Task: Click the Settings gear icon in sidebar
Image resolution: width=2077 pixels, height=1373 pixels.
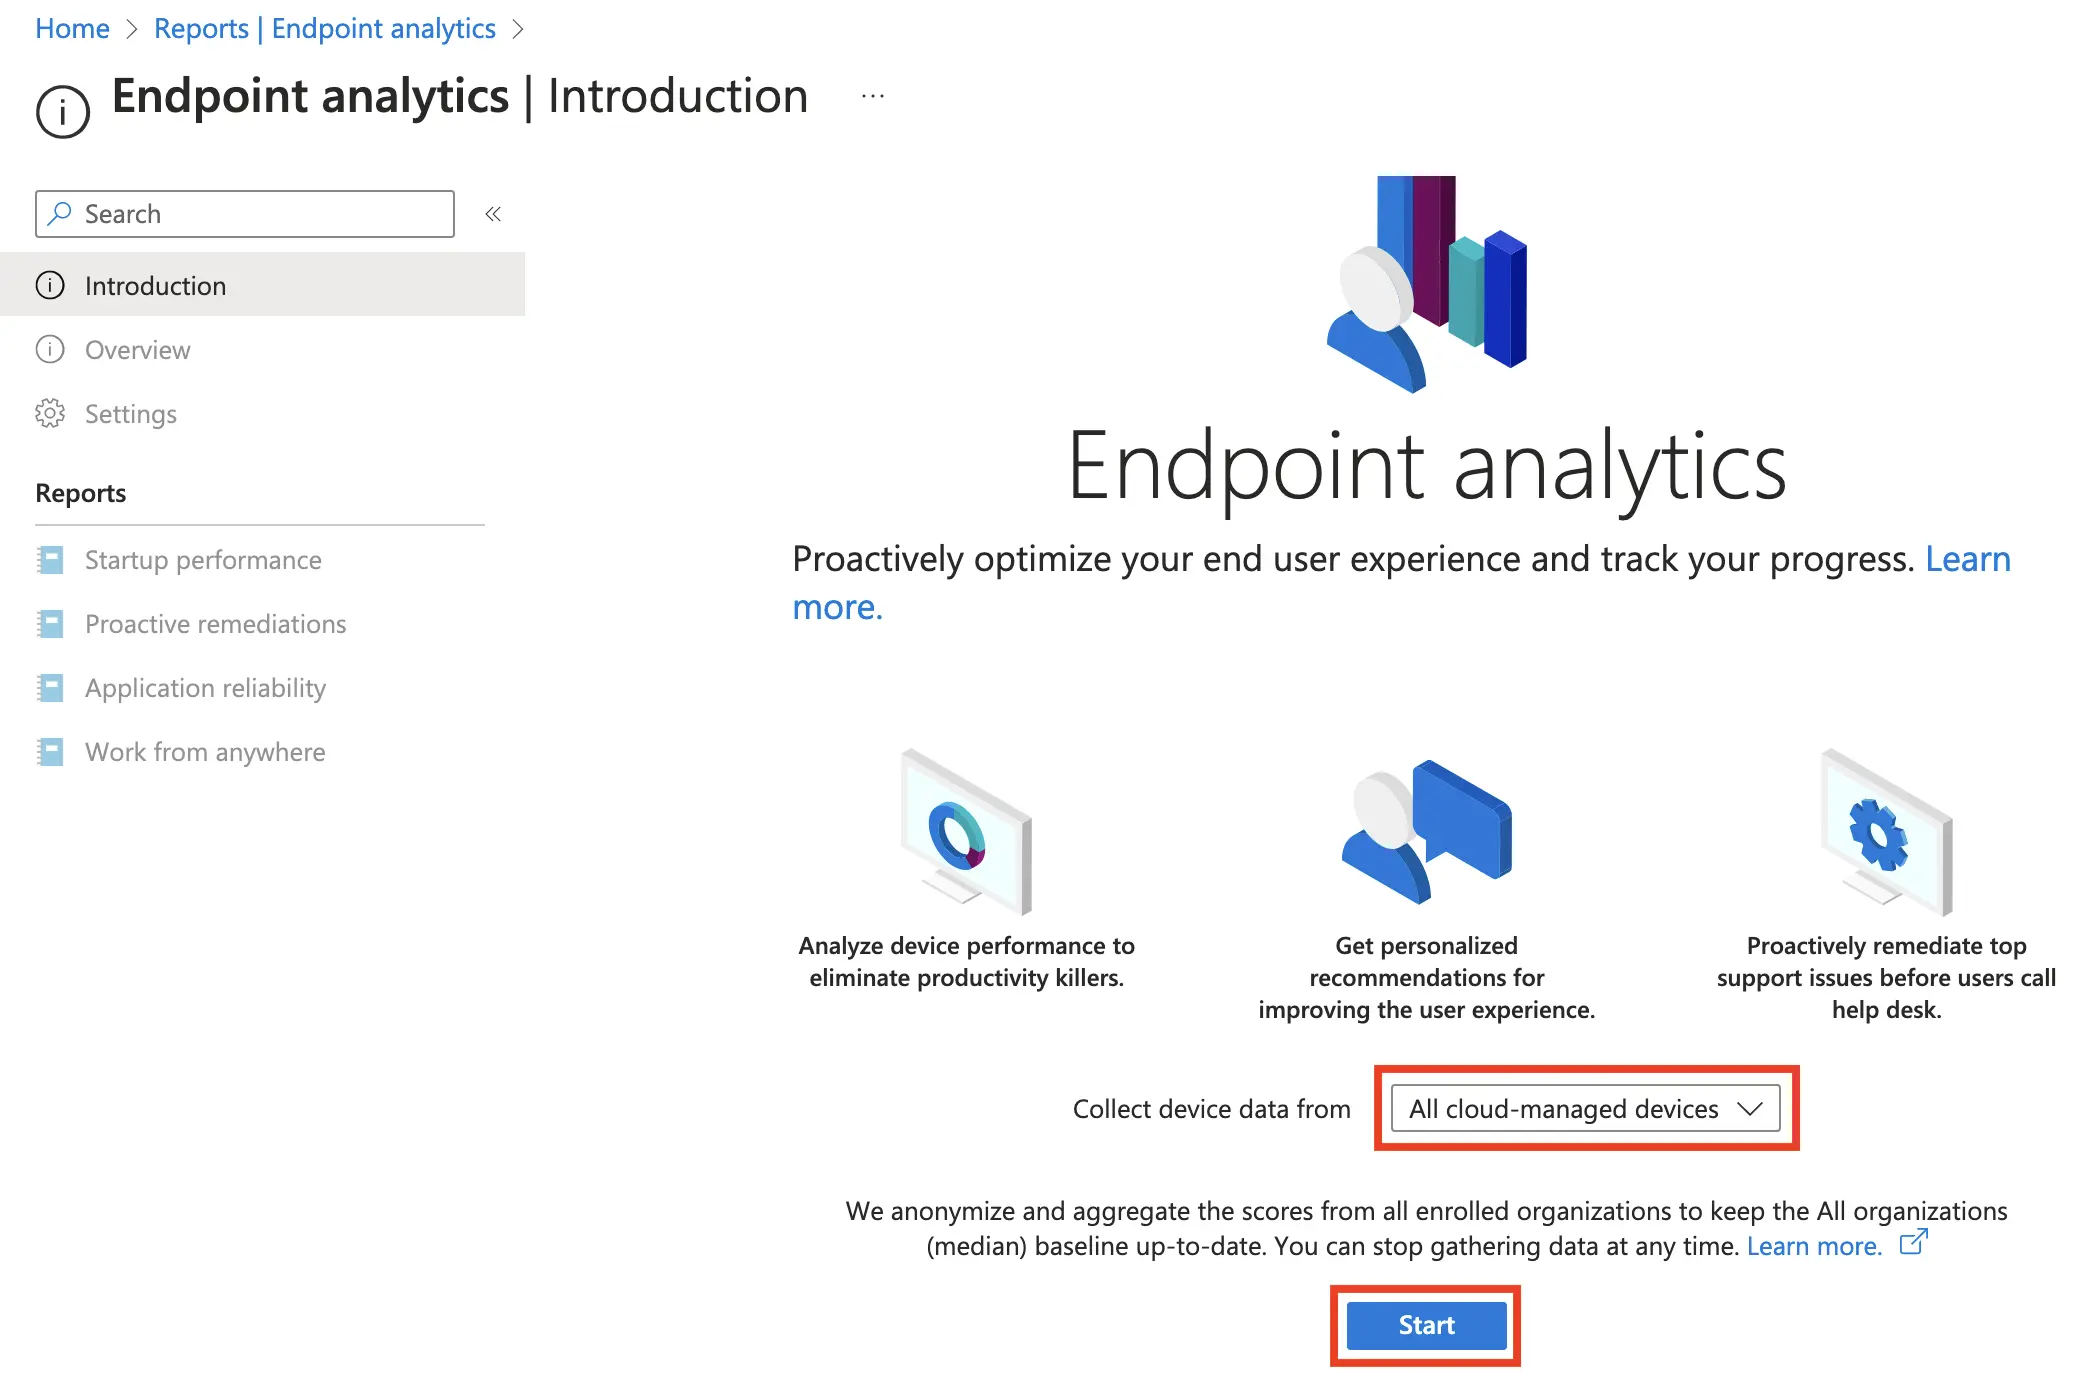Action: [50, 414]
